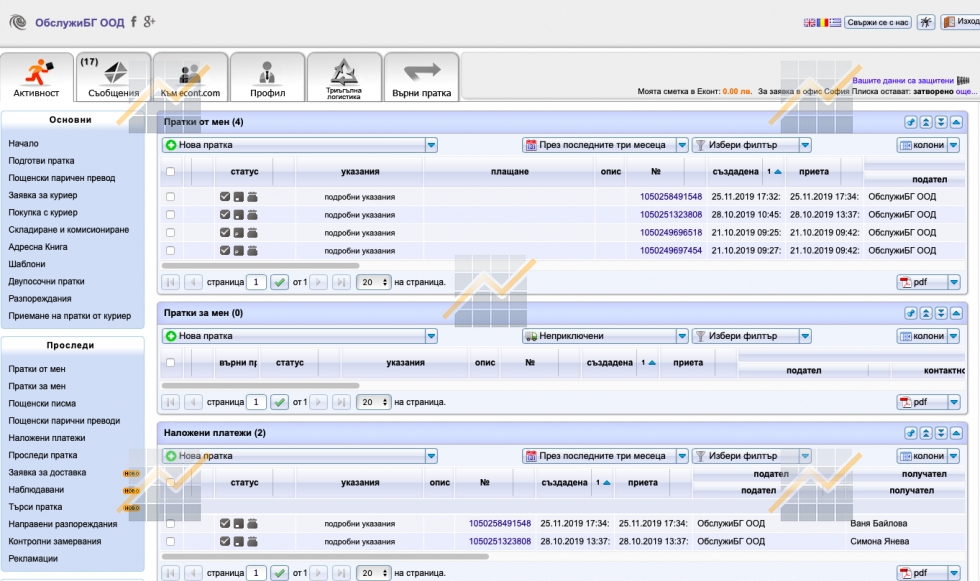
Task: Toggle select-all checkbox in Пратки от мен header
Action: pos(171,172)
